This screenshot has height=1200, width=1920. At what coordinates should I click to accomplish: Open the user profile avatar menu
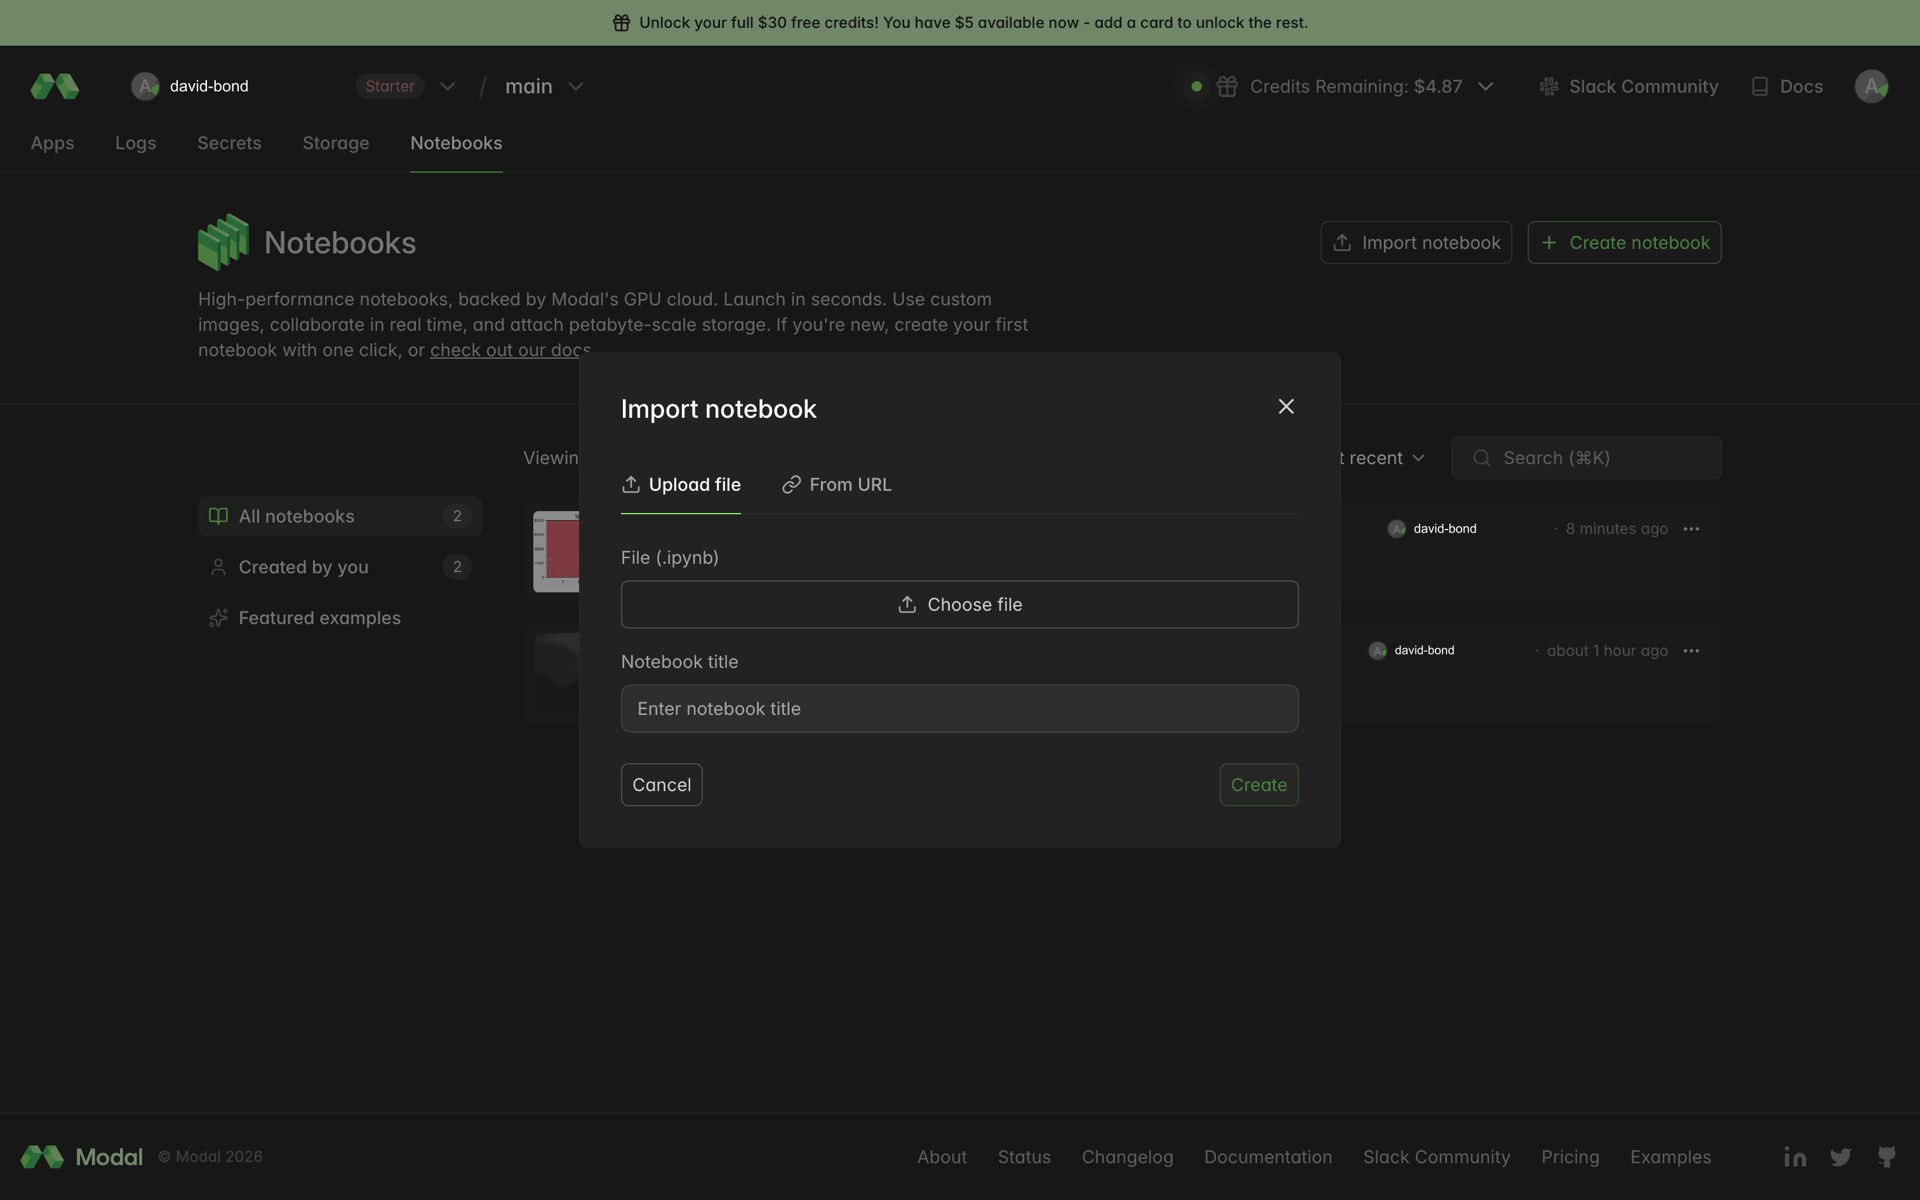[1871, 86]
